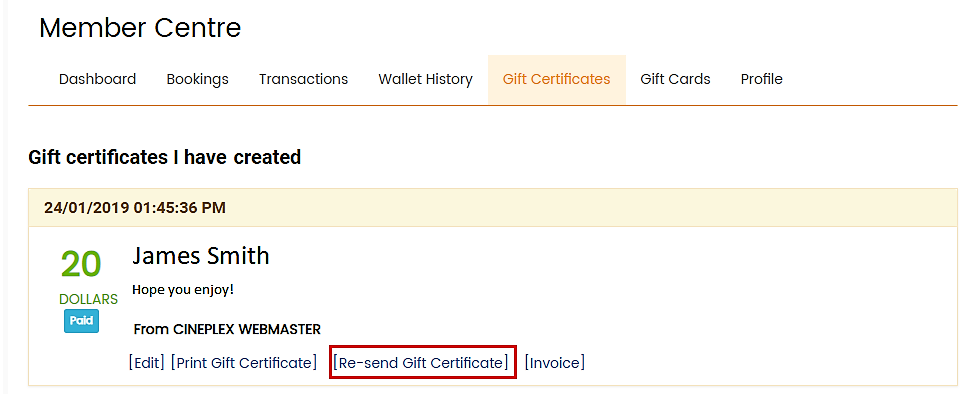Navigate to the Profile tab
The height and width of the screenshot is (394, 963).
762,79
